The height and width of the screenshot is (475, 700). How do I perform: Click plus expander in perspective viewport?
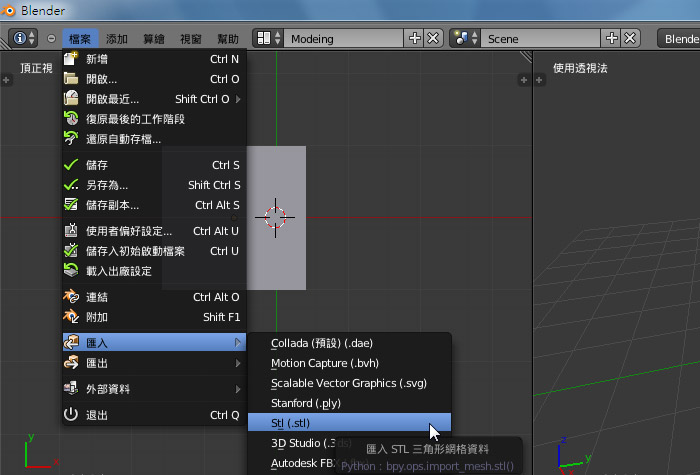(539, 80)
